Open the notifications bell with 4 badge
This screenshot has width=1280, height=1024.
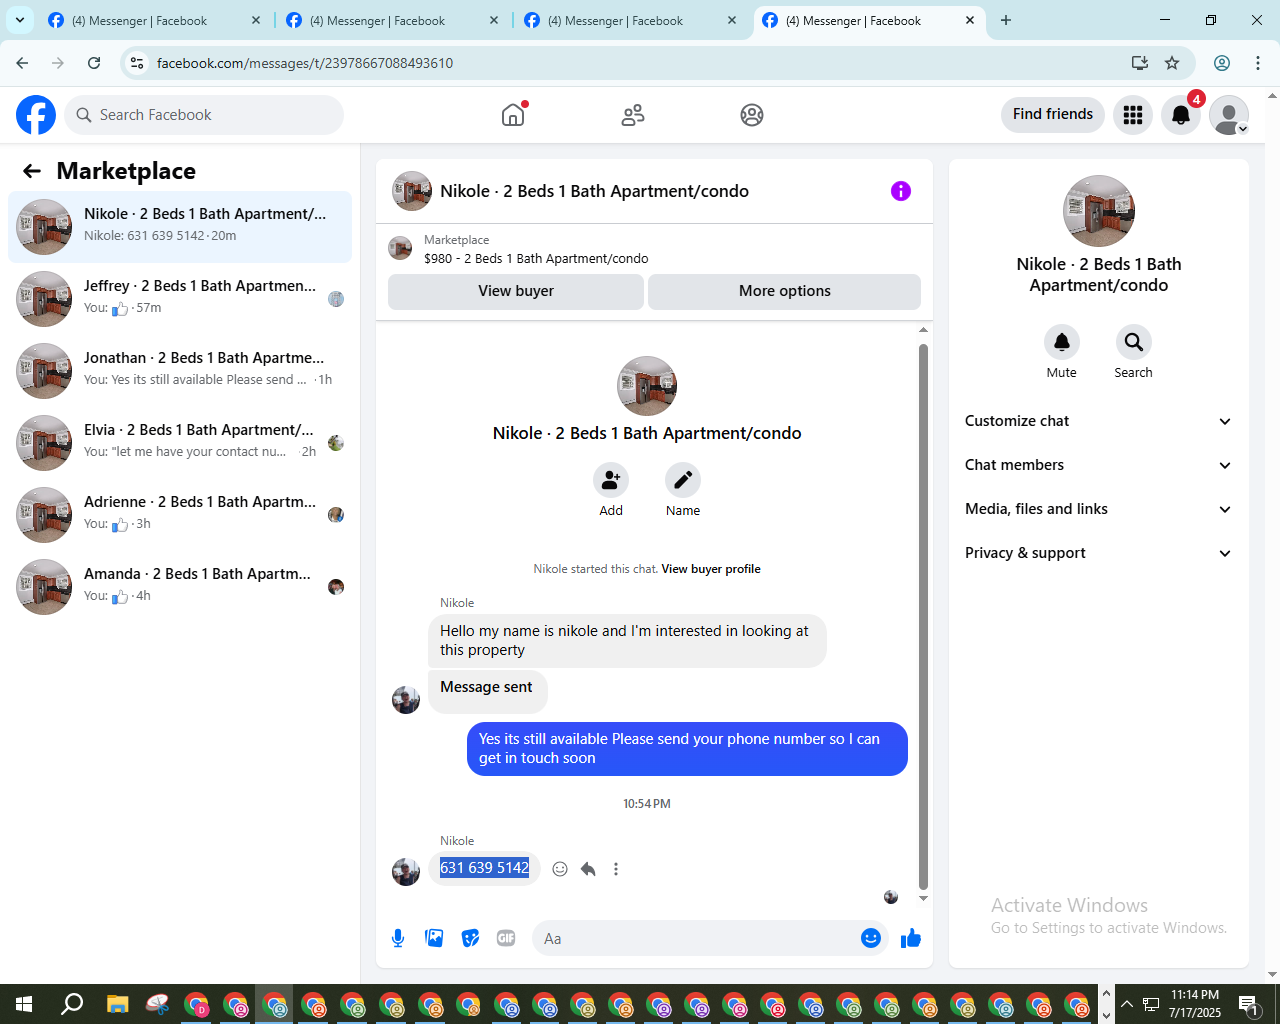click(x=1181, y=115)
